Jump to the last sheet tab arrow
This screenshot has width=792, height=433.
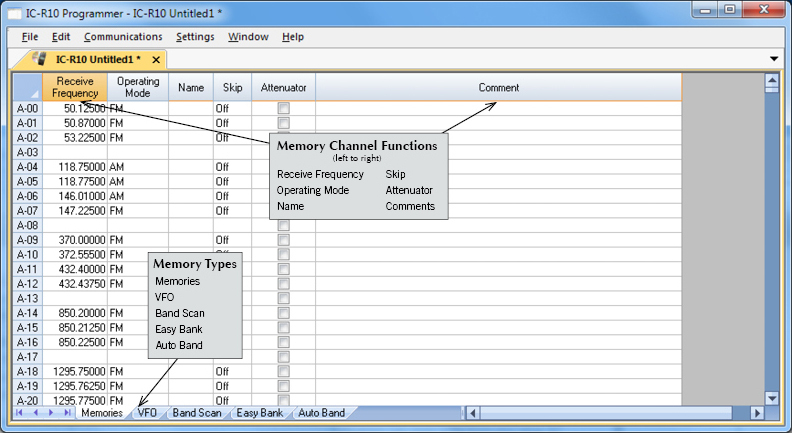point(67,413)
